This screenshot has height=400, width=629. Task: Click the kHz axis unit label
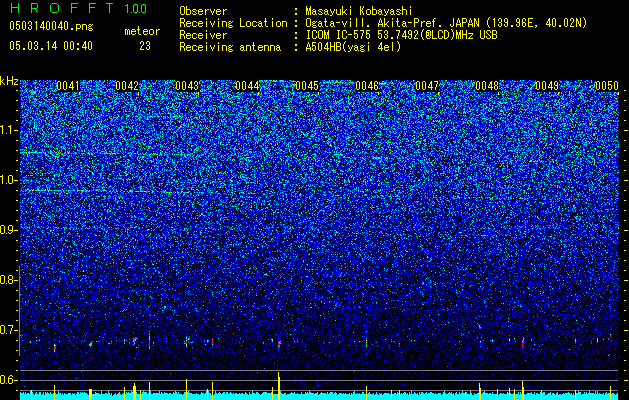(x=9, y=81)
